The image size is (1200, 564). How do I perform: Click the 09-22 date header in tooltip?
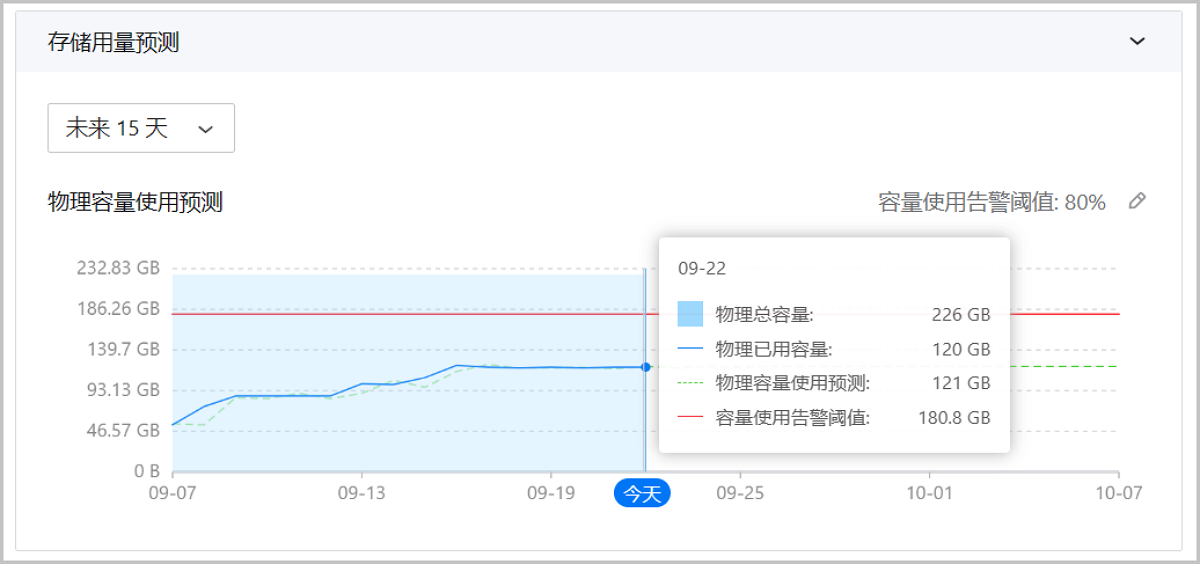tap(702, 268)
